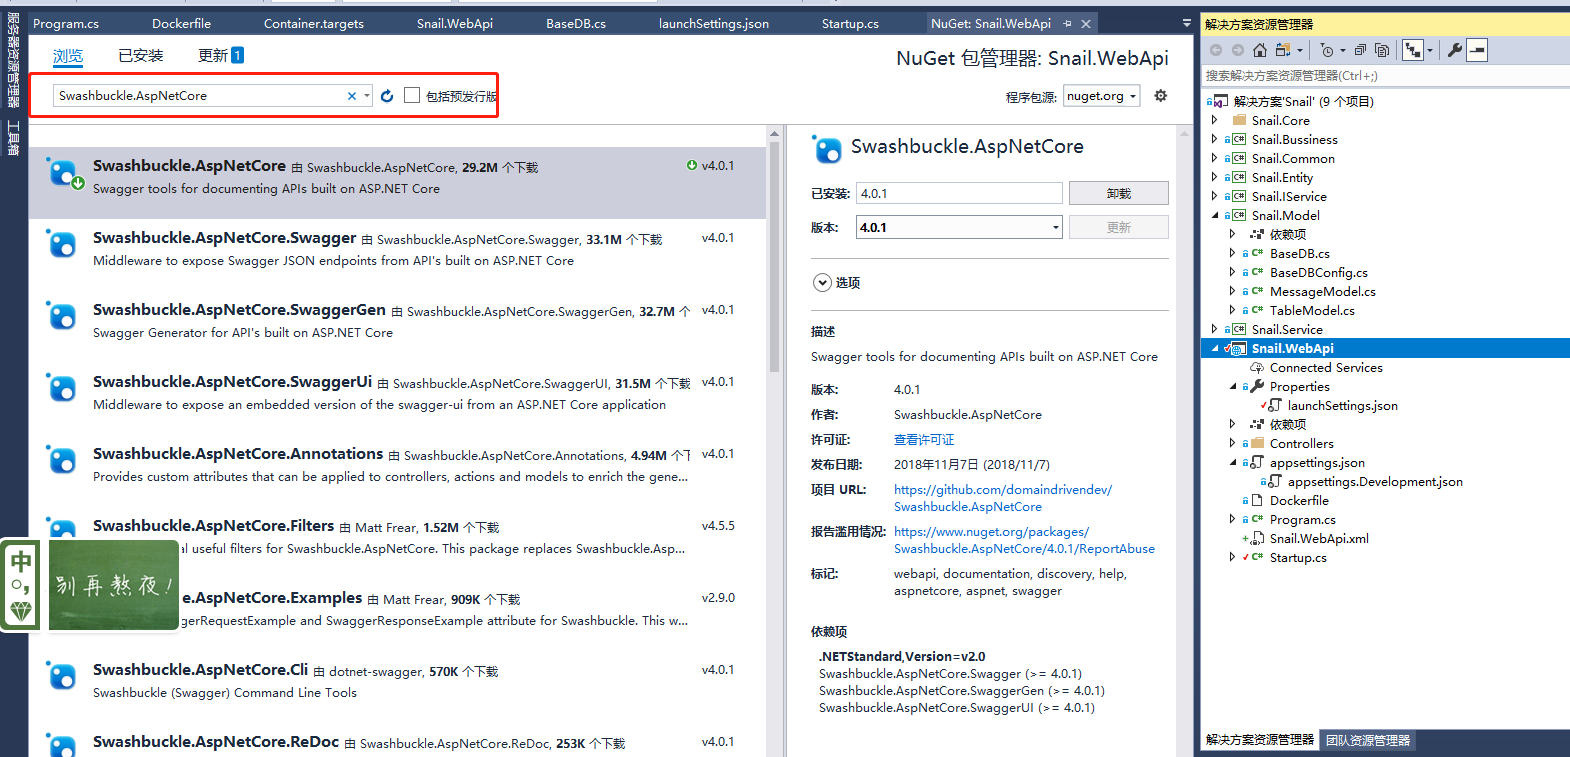Focus the Solution Explorer search box

(1385, 76)
